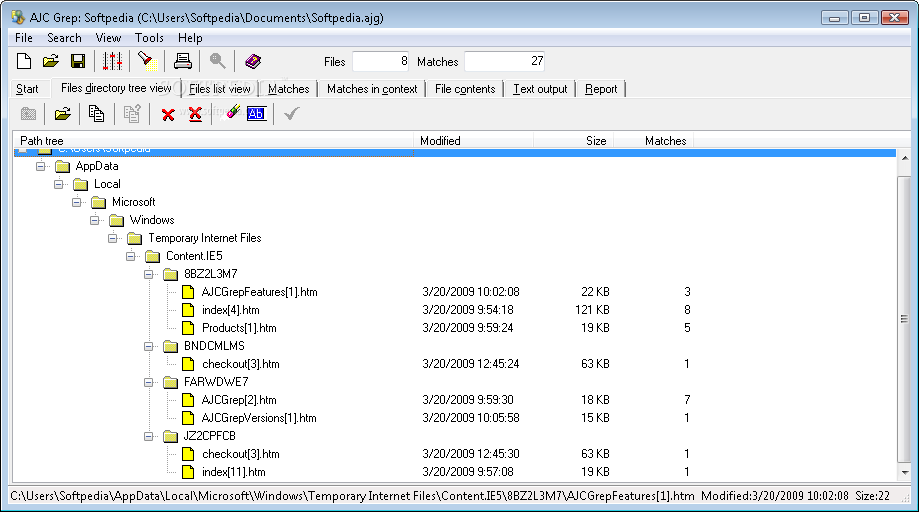Select checkout[3].htm under JZ2CPFCB

coord(241,454)
